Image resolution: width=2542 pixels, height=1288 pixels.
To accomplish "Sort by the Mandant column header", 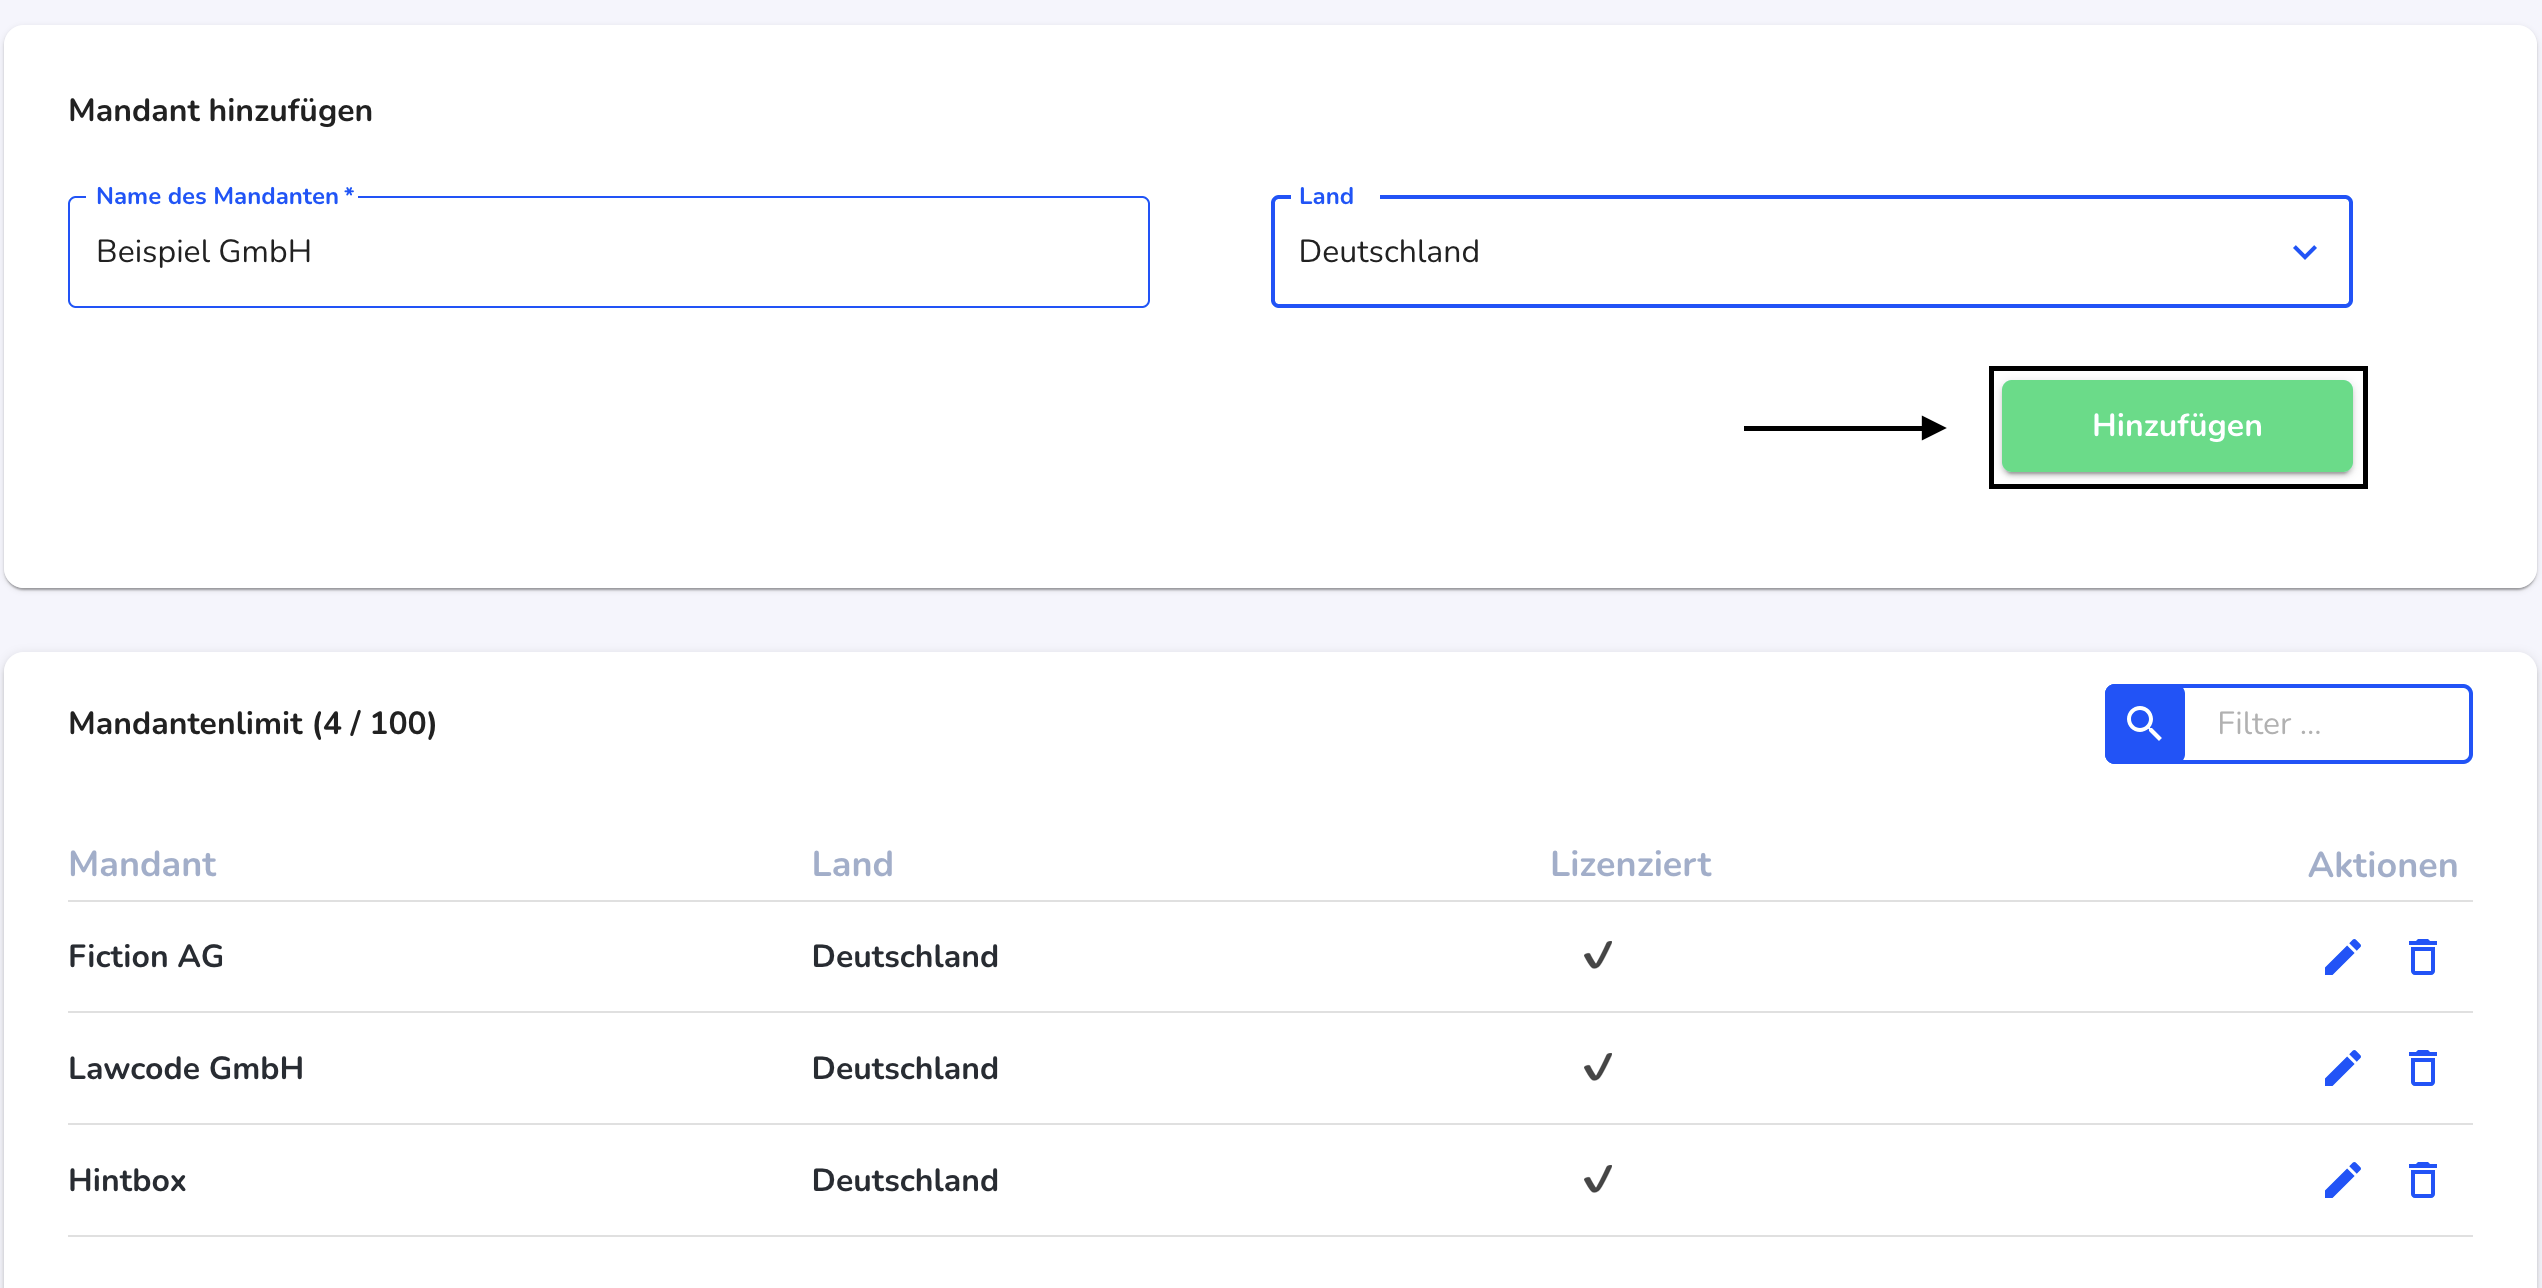I will coord(142,864).
